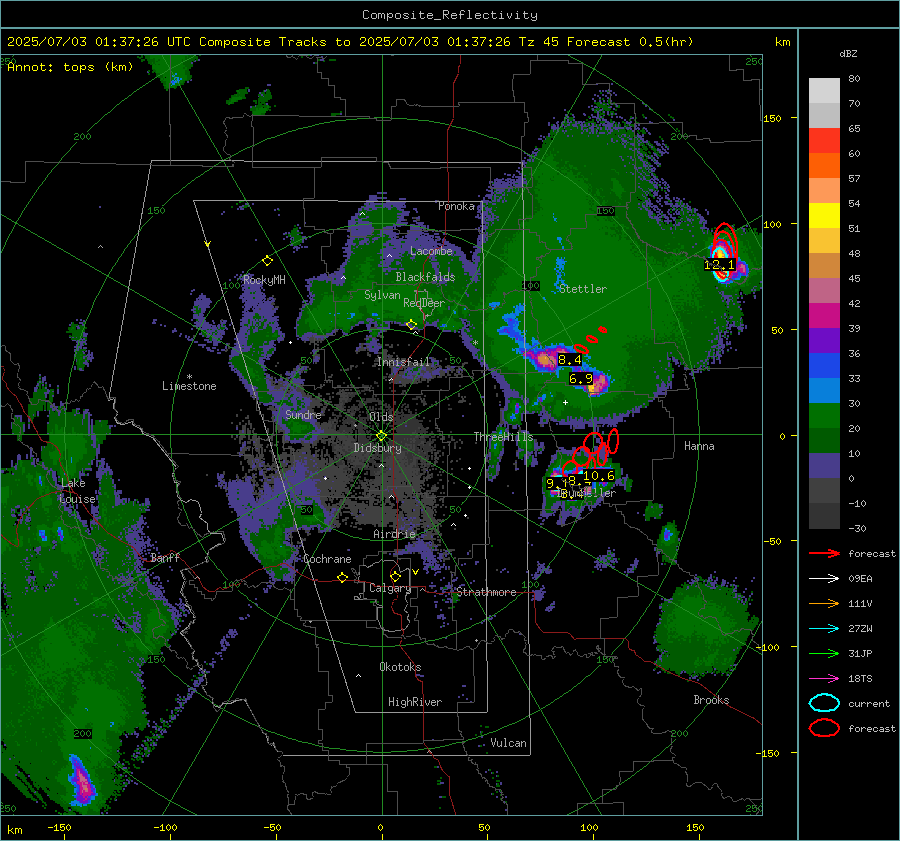Click the Banff label on map
Screen dimensions: 900x841
tap(165, 557)
